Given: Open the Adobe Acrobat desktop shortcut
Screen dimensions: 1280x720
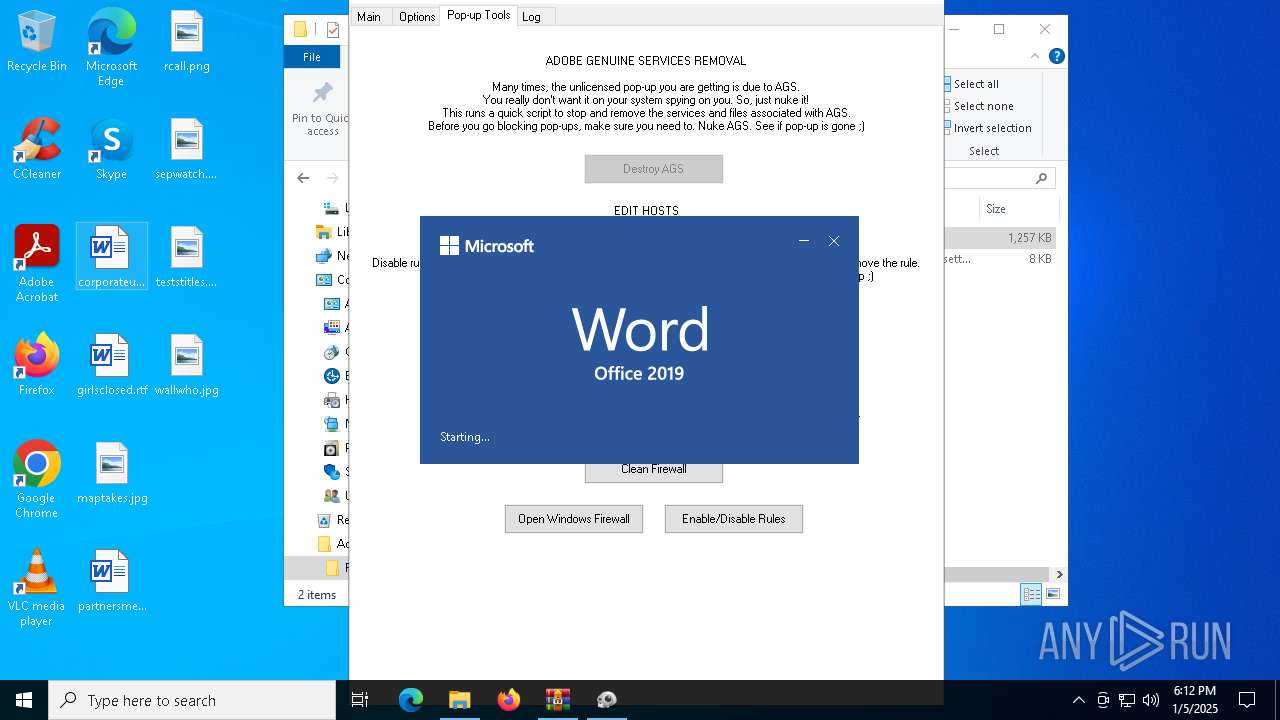Looking at the screenshot, I should (37, 264).
